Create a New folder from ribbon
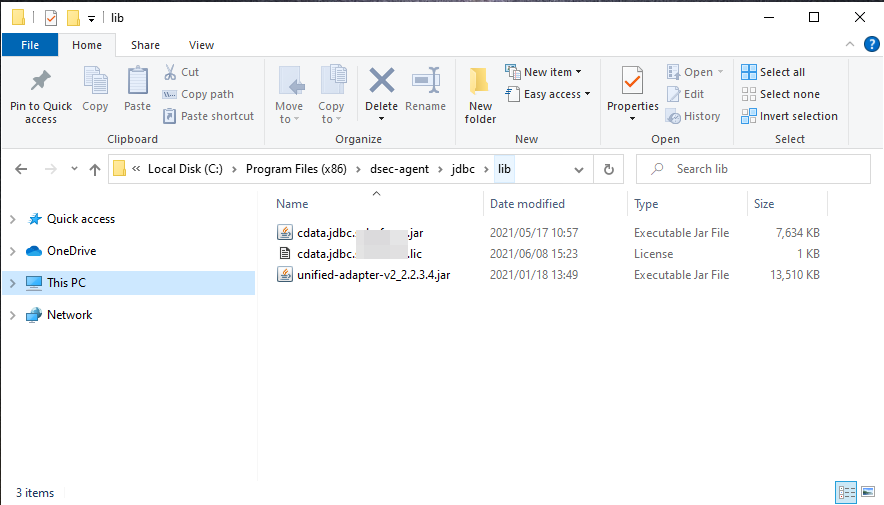The height and width of the screenshot is (505, 884). [x=480, y=95]
